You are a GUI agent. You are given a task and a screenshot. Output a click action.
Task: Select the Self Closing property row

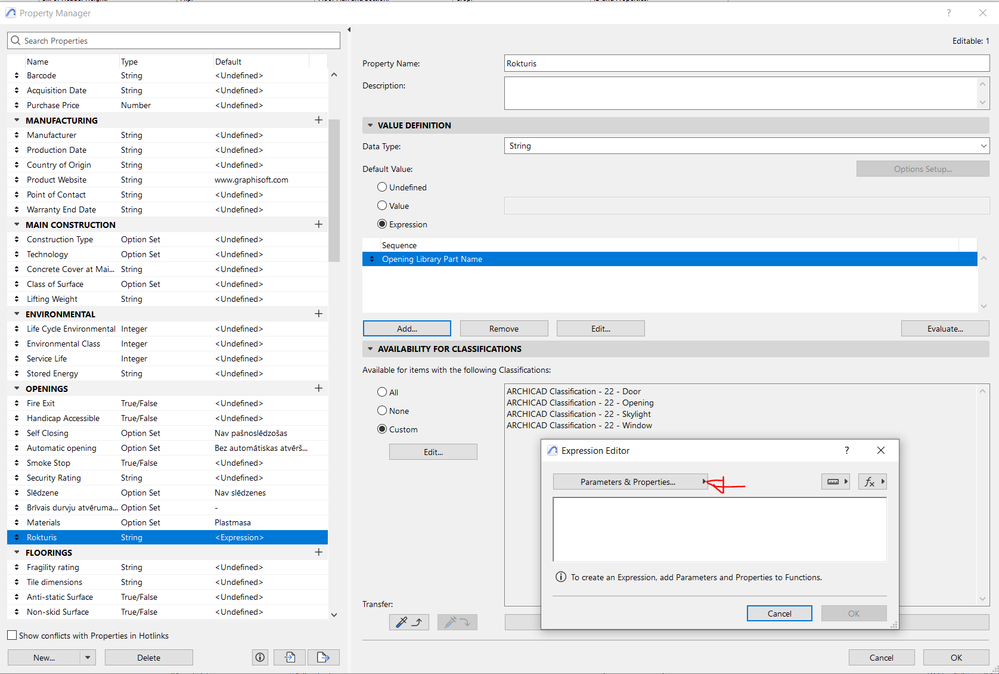pos(168,433)
